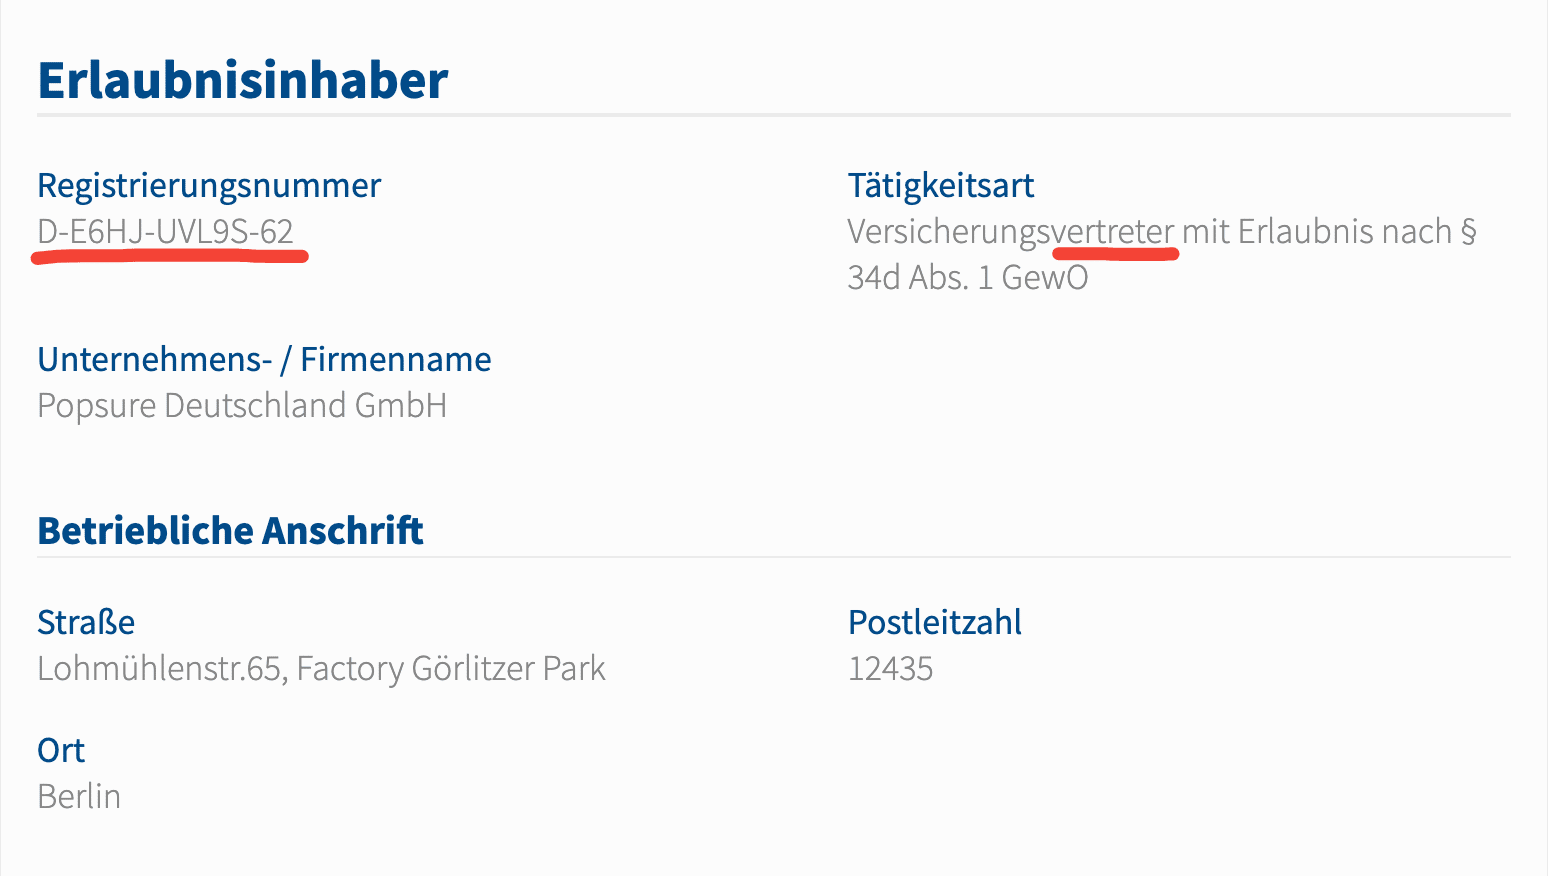
Task: Click the Registrierungsnummer label
Action: (209, 186)
